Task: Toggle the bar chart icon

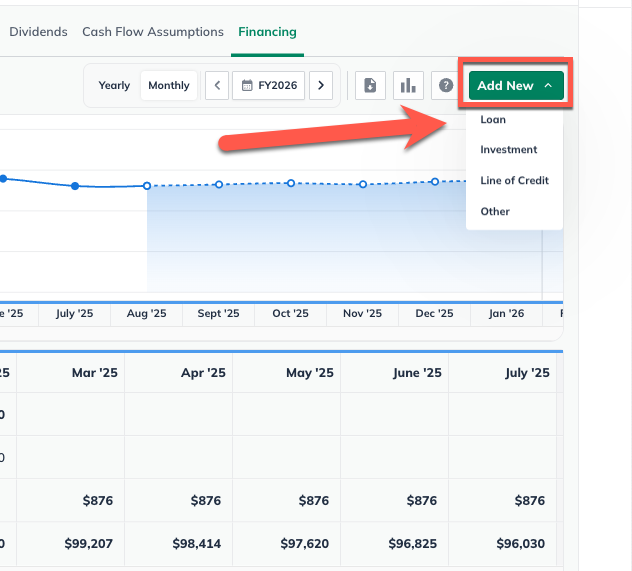Action: click(x=408, y=85)
